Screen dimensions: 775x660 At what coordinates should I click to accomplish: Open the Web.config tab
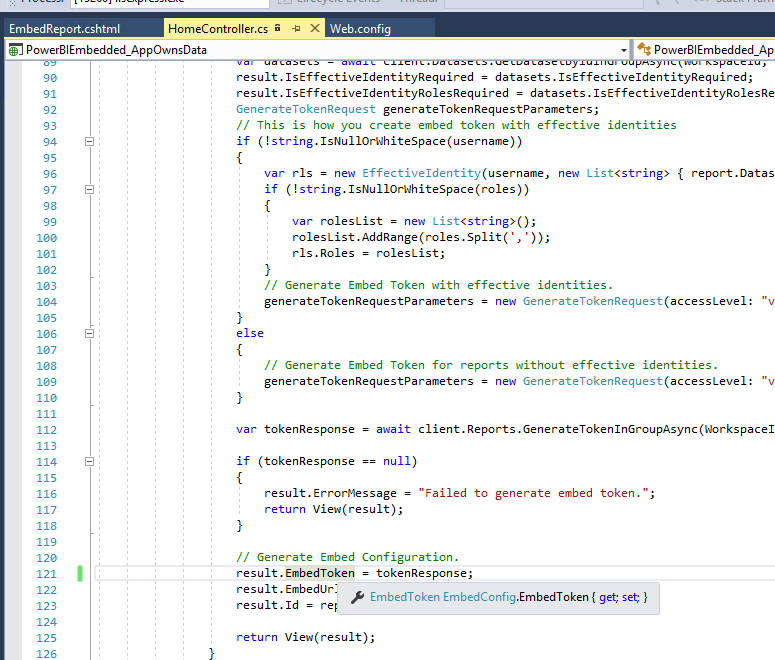pos(360,29)
